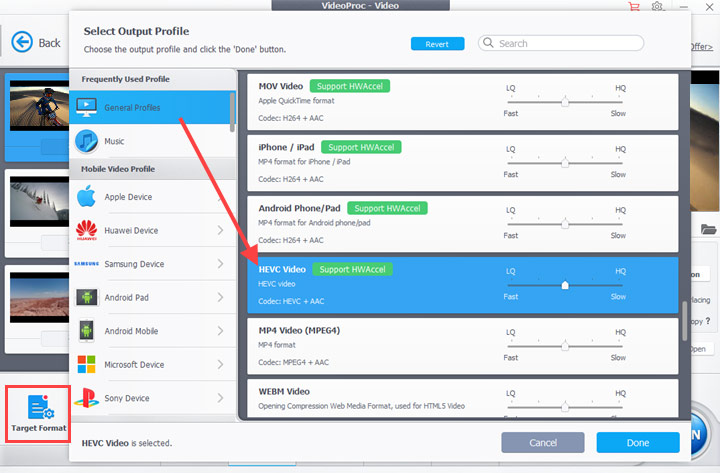This screenshot has height=473, width=720.
Task: Click the Search input field
Action: pos(561,43)
